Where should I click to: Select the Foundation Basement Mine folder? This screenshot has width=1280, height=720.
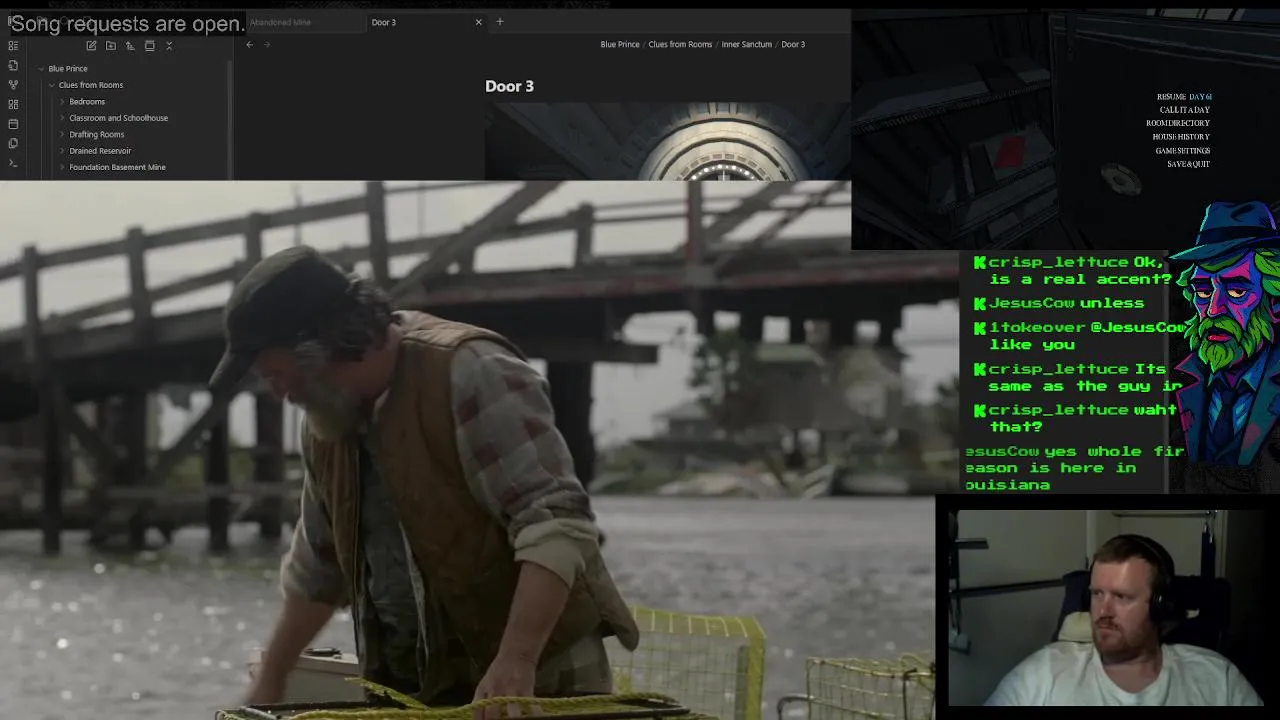tap(117, 167)
